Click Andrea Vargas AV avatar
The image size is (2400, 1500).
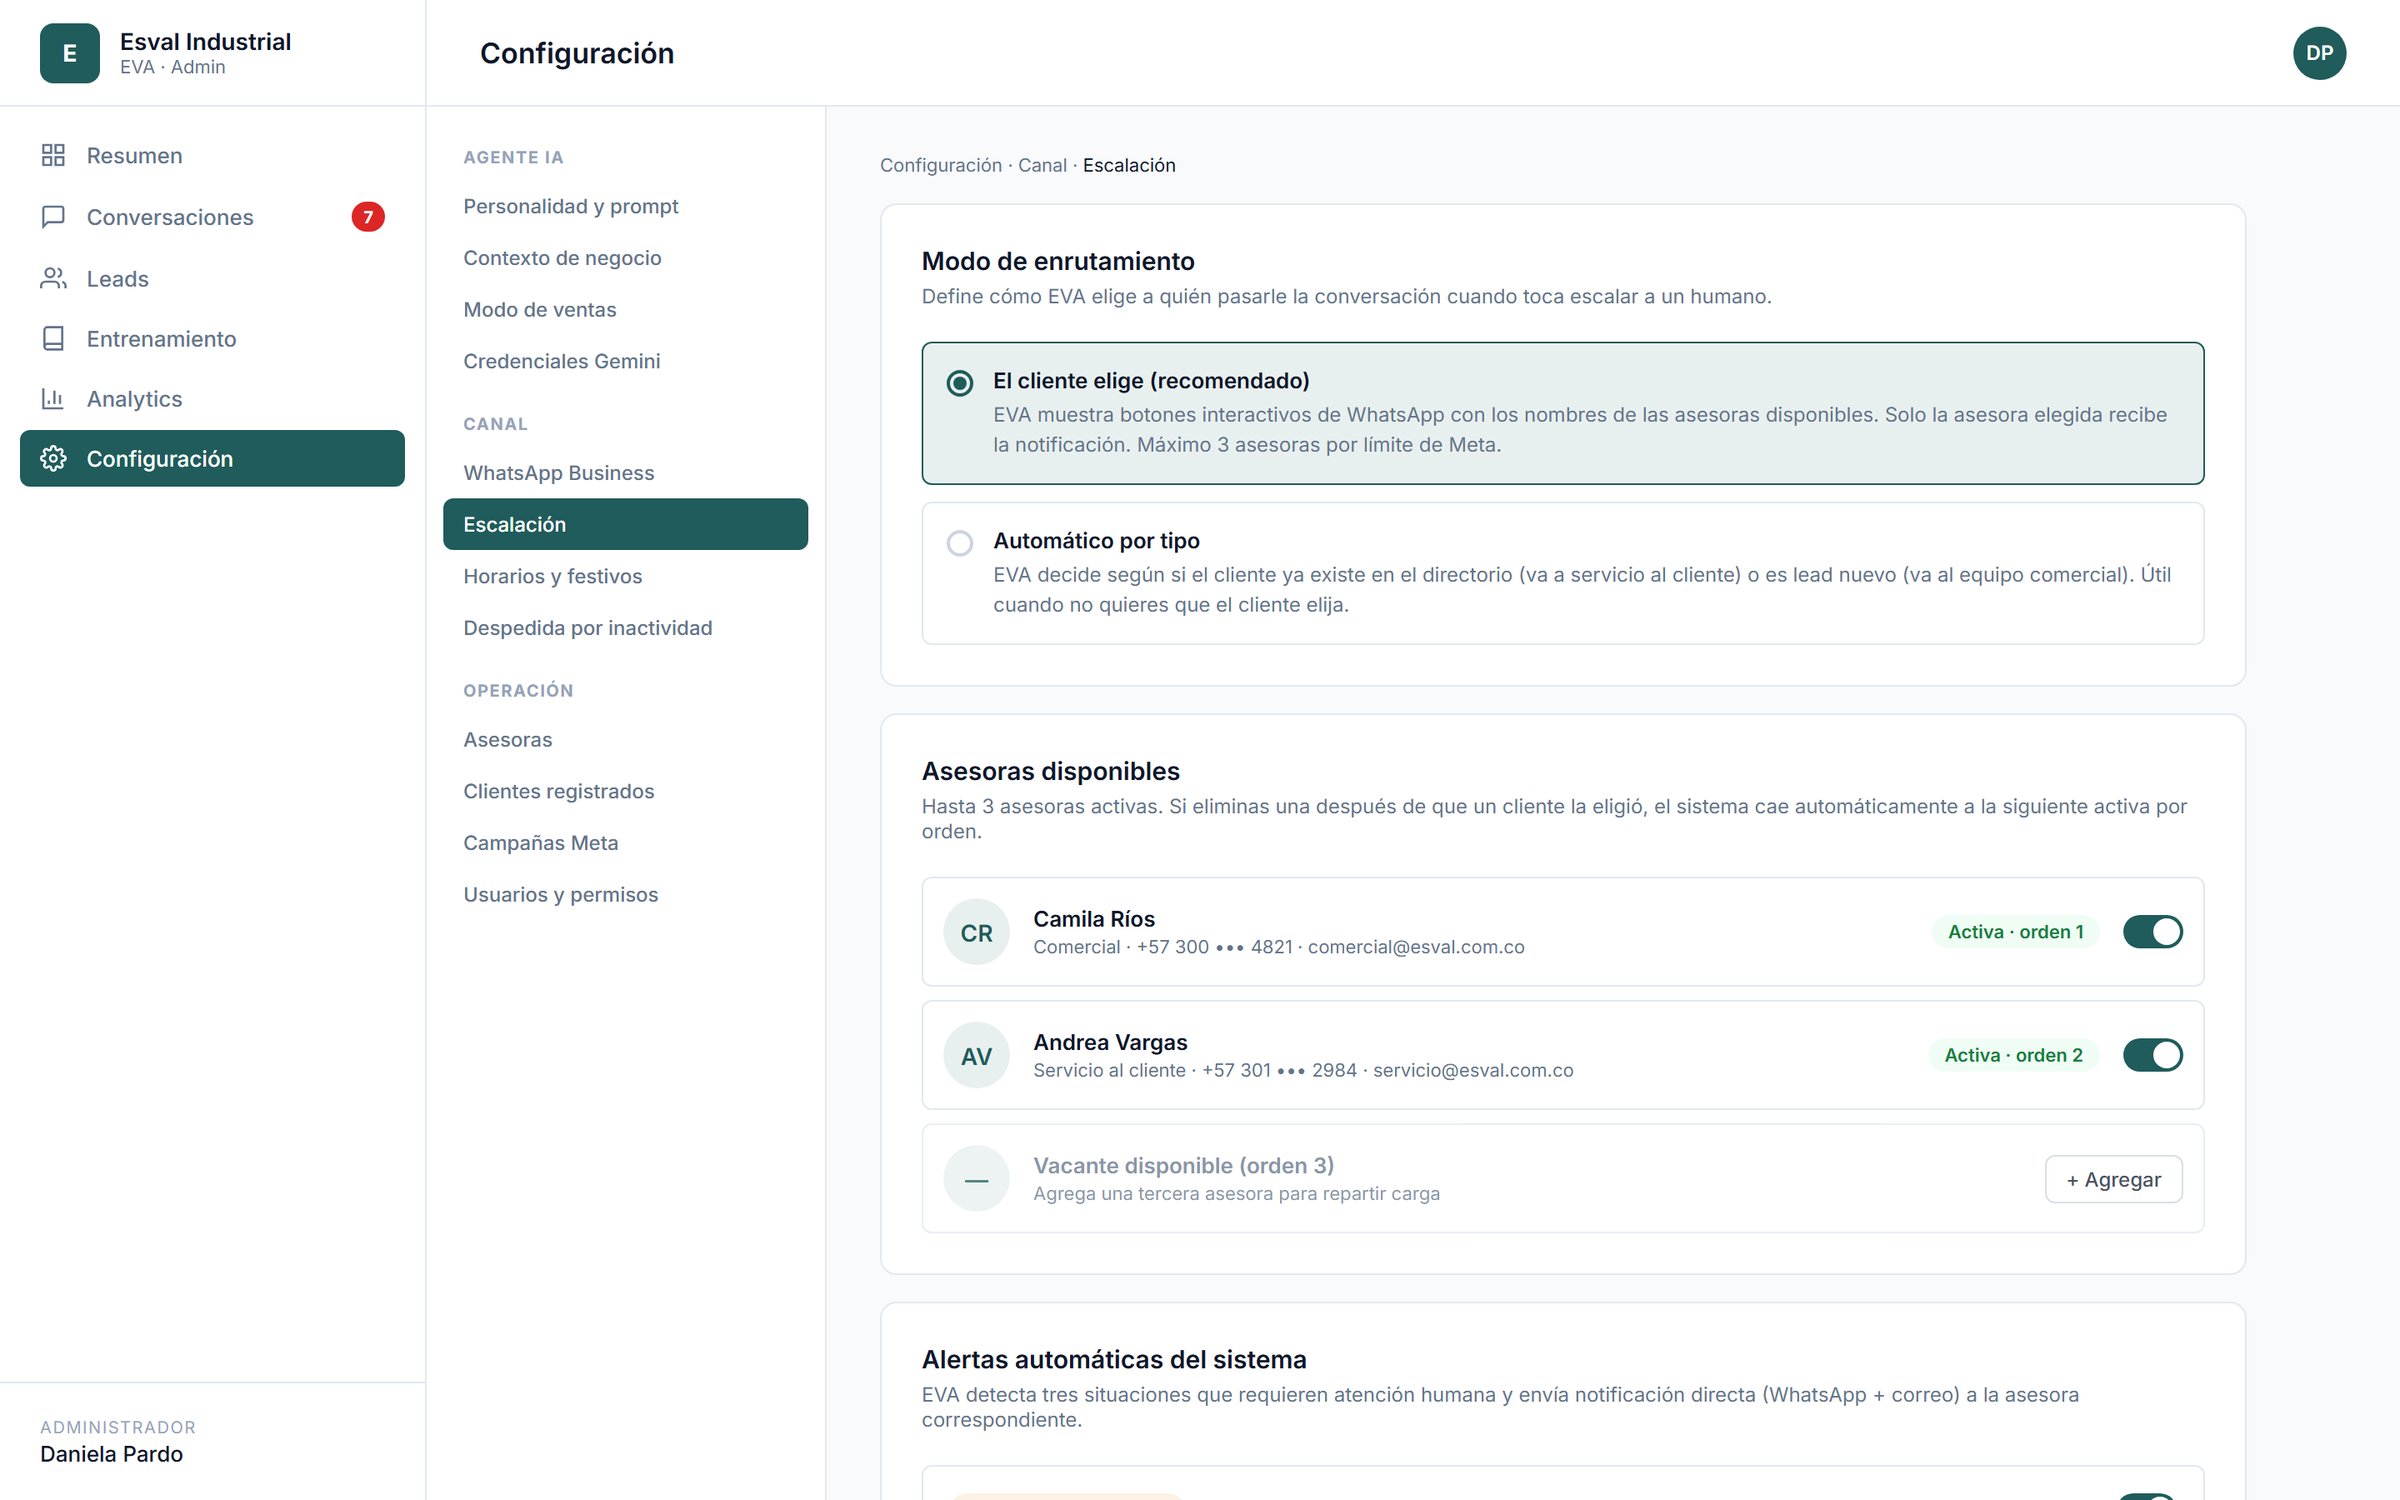[976, 1055]
